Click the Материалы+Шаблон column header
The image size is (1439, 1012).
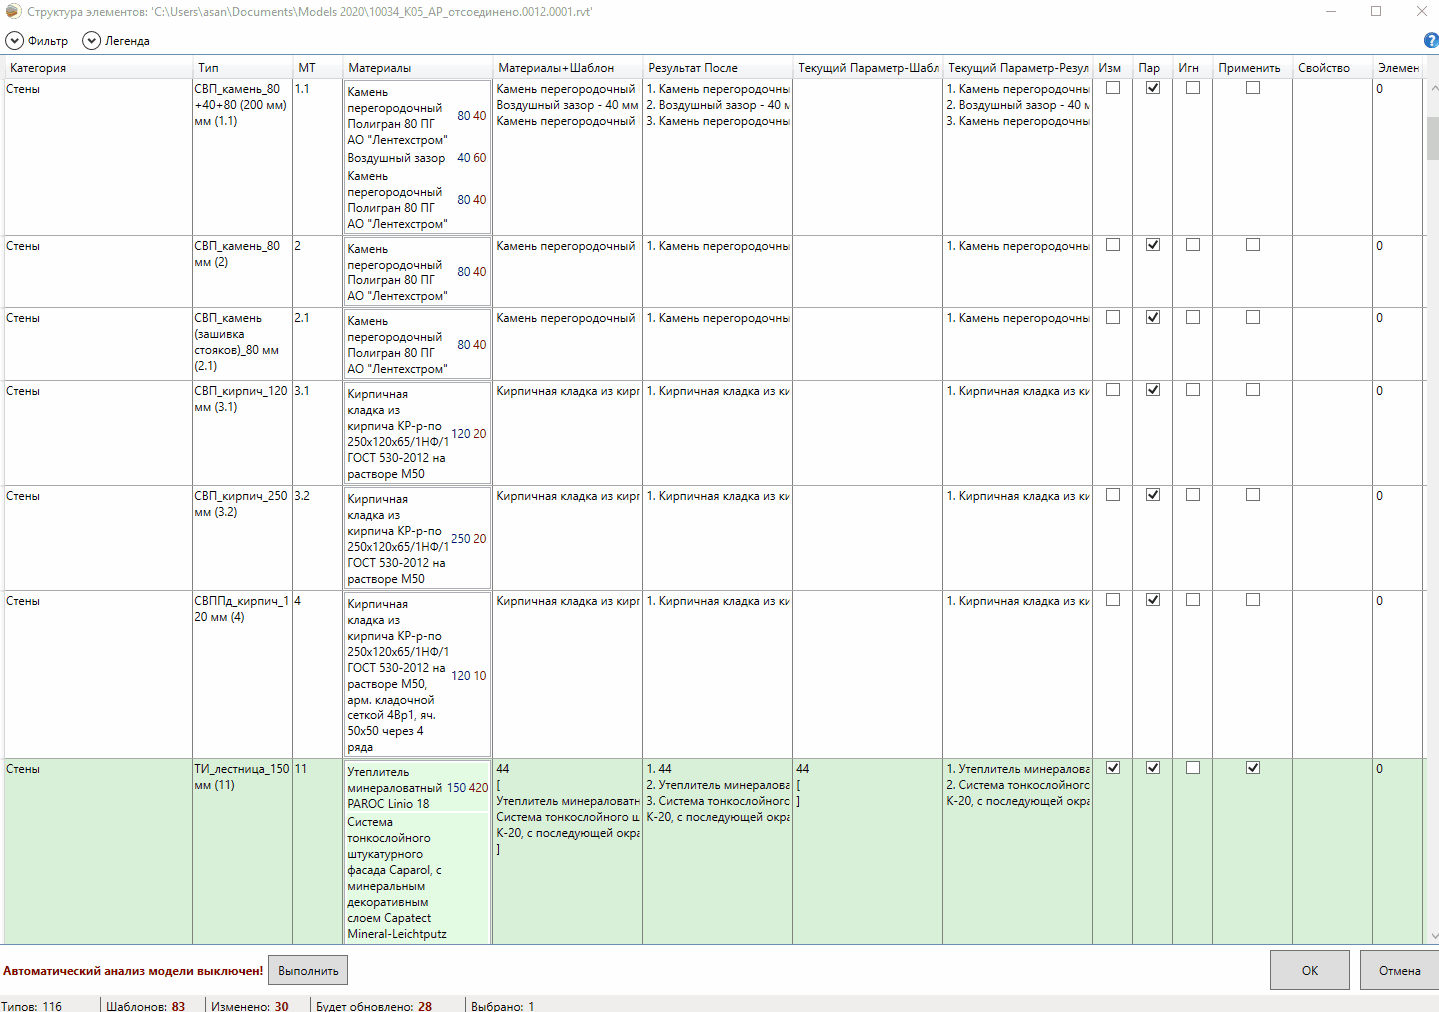[567, 68]
